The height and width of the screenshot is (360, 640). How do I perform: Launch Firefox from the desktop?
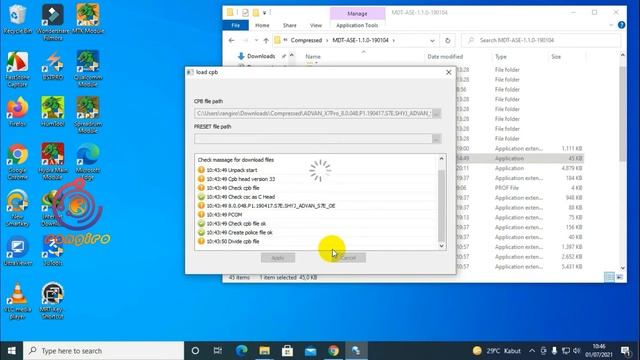tap(18, 112)
